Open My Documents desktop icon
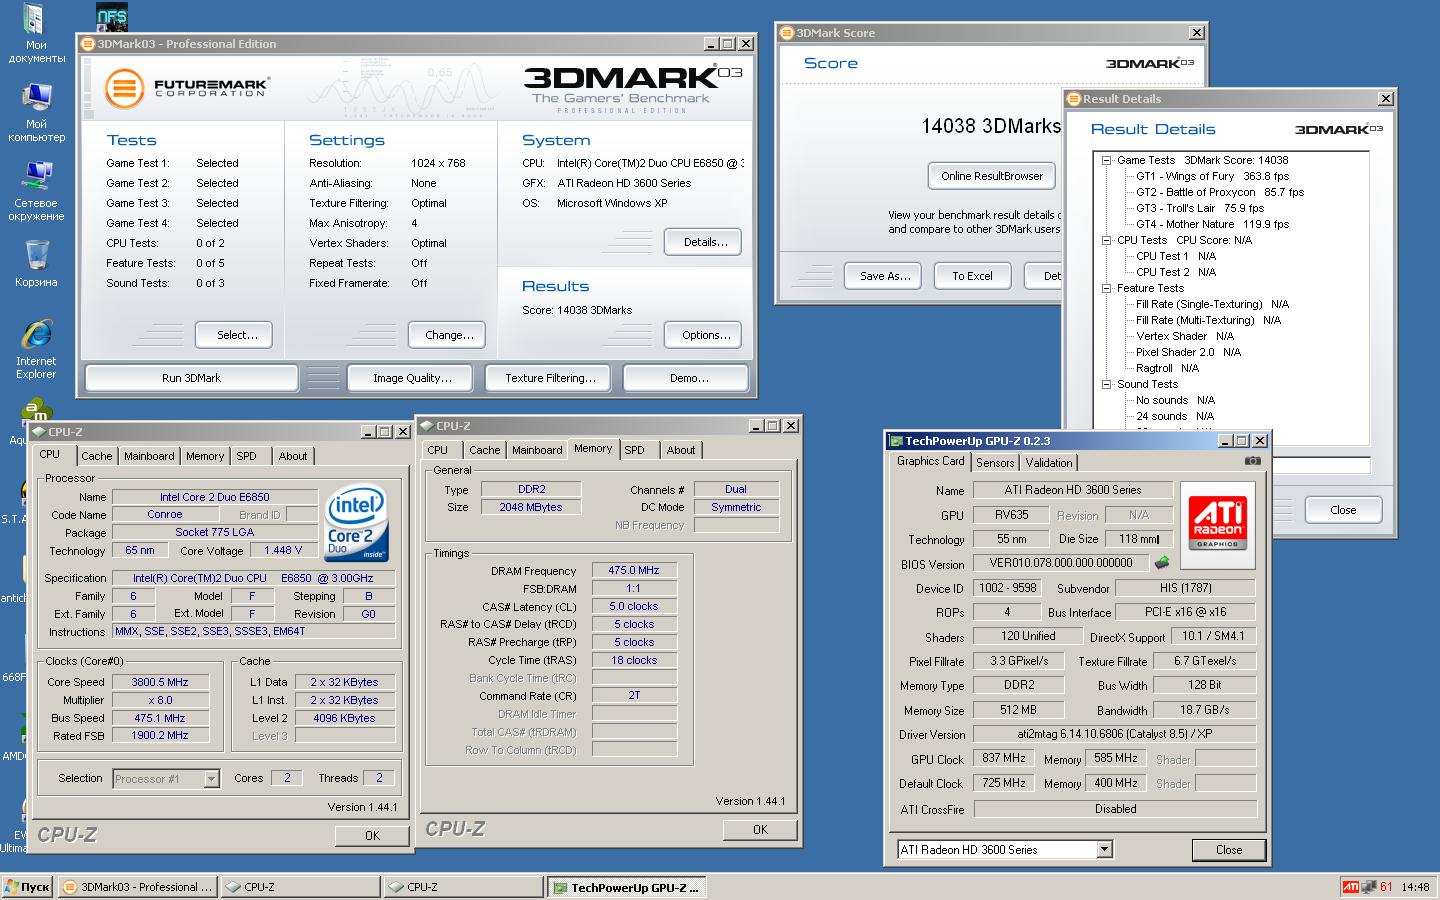 [36, 34]
